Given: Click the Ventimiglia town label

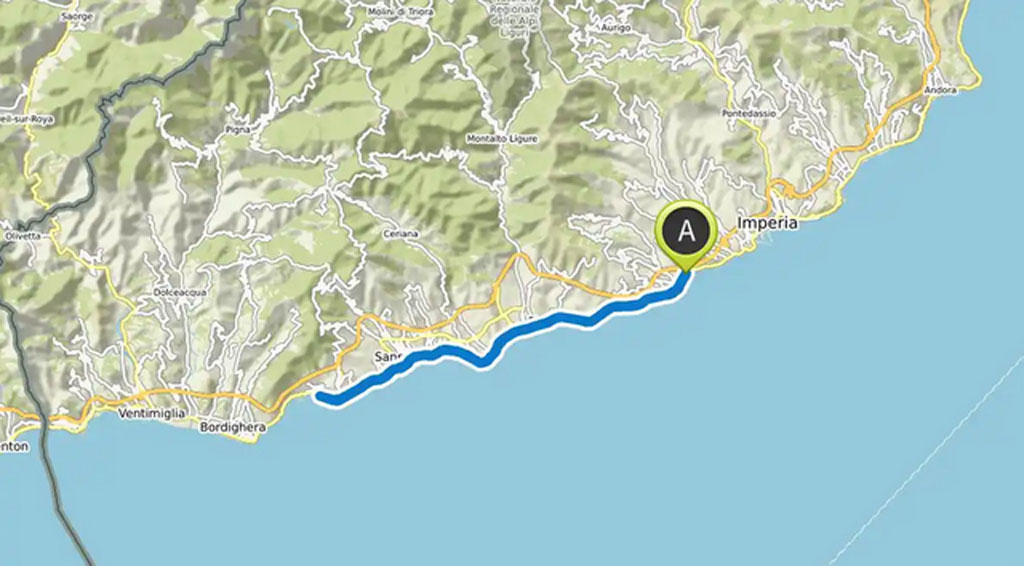Looking at the screenshot, I should coord(152,414).
